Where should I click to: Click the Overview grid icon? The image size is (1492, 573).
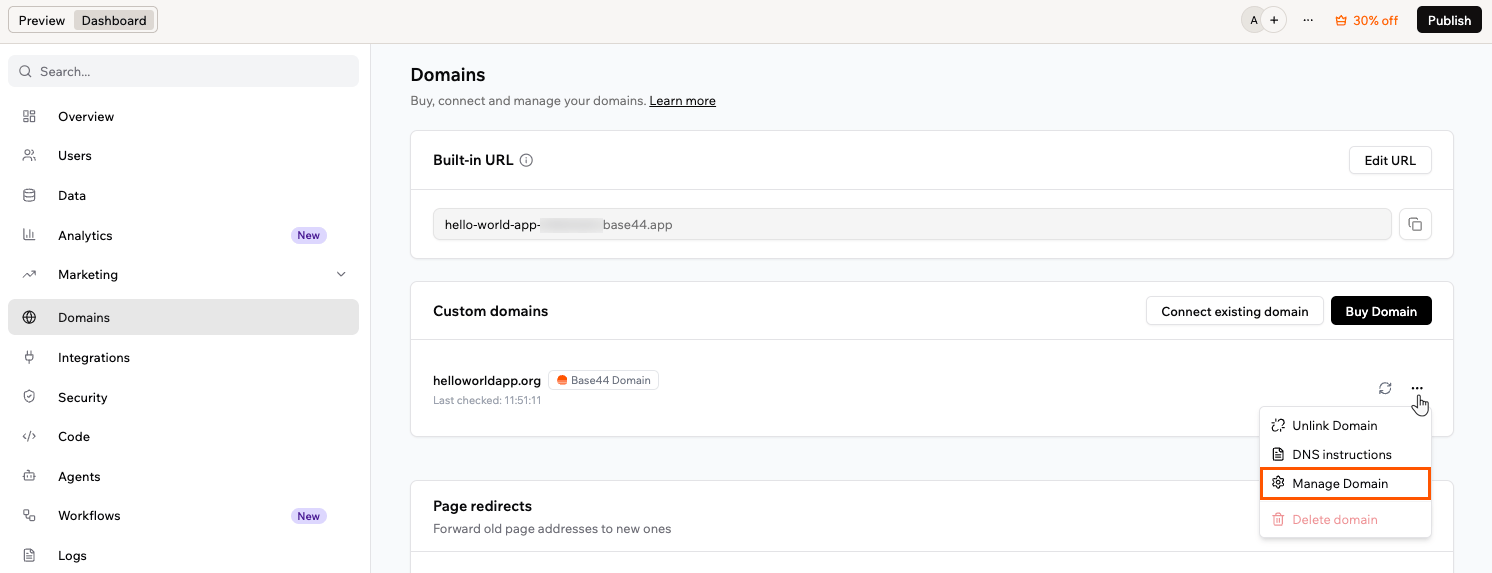pos(29,116)
